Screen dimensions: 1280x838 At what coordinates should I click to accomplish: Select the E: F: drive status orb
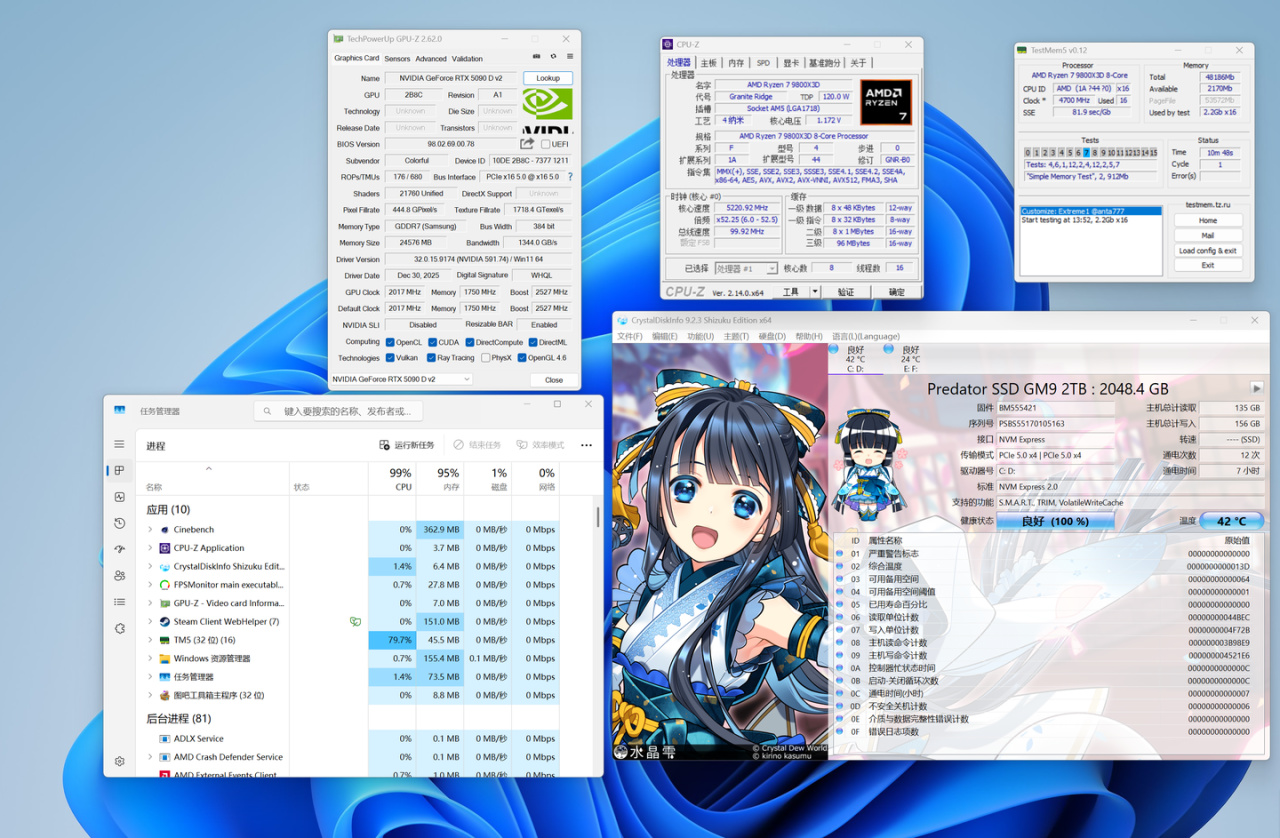tap(889, 350)
